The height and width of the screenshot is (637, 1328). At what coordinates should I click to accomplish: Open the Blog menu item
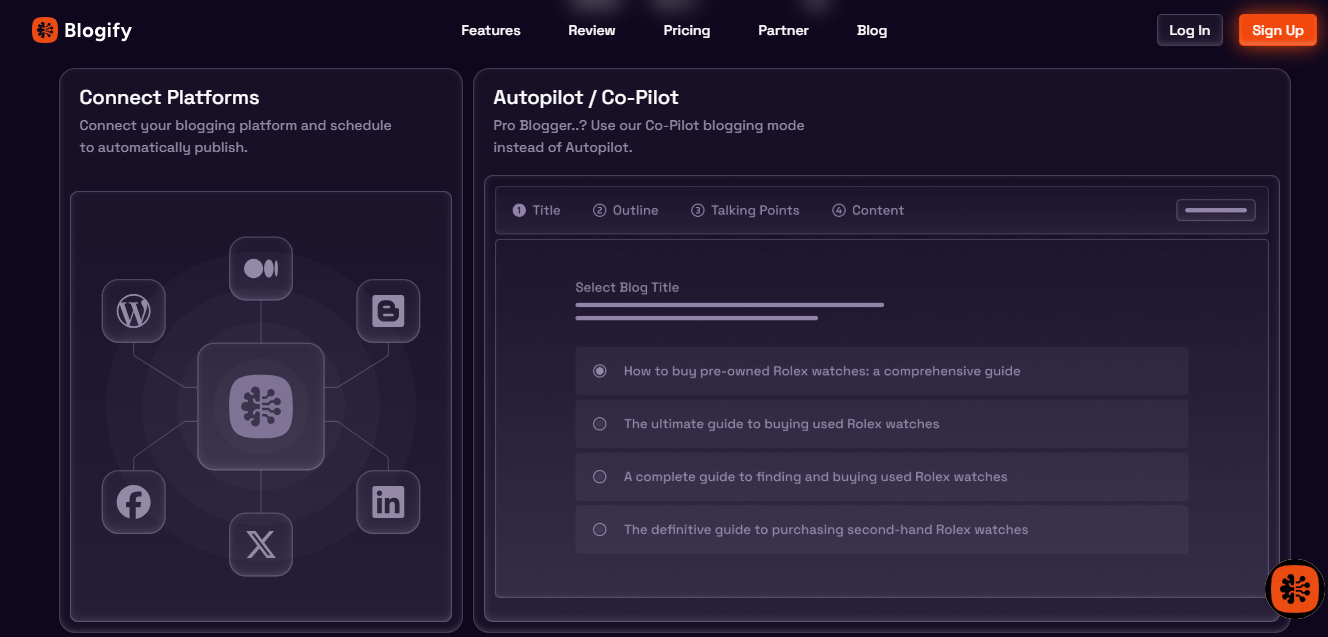(872, 30)
